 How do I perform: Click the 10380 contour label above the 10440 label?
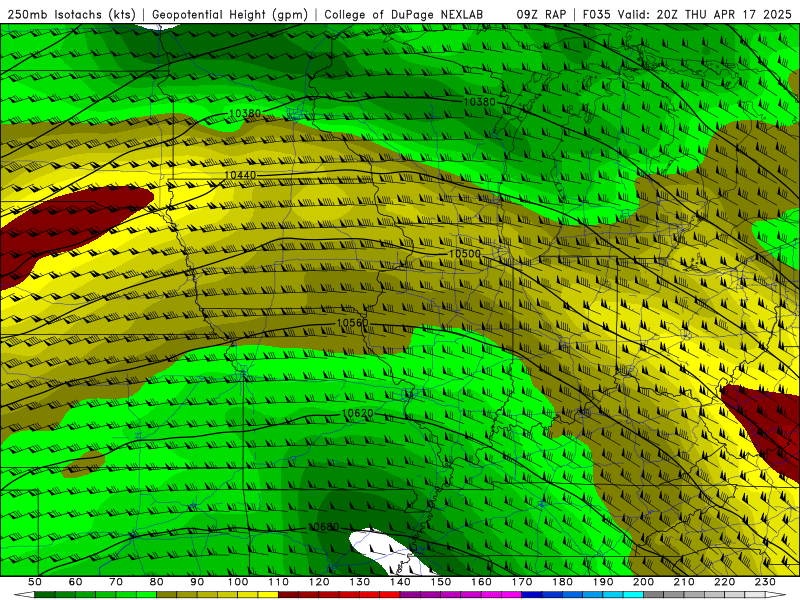coord(245,113)
